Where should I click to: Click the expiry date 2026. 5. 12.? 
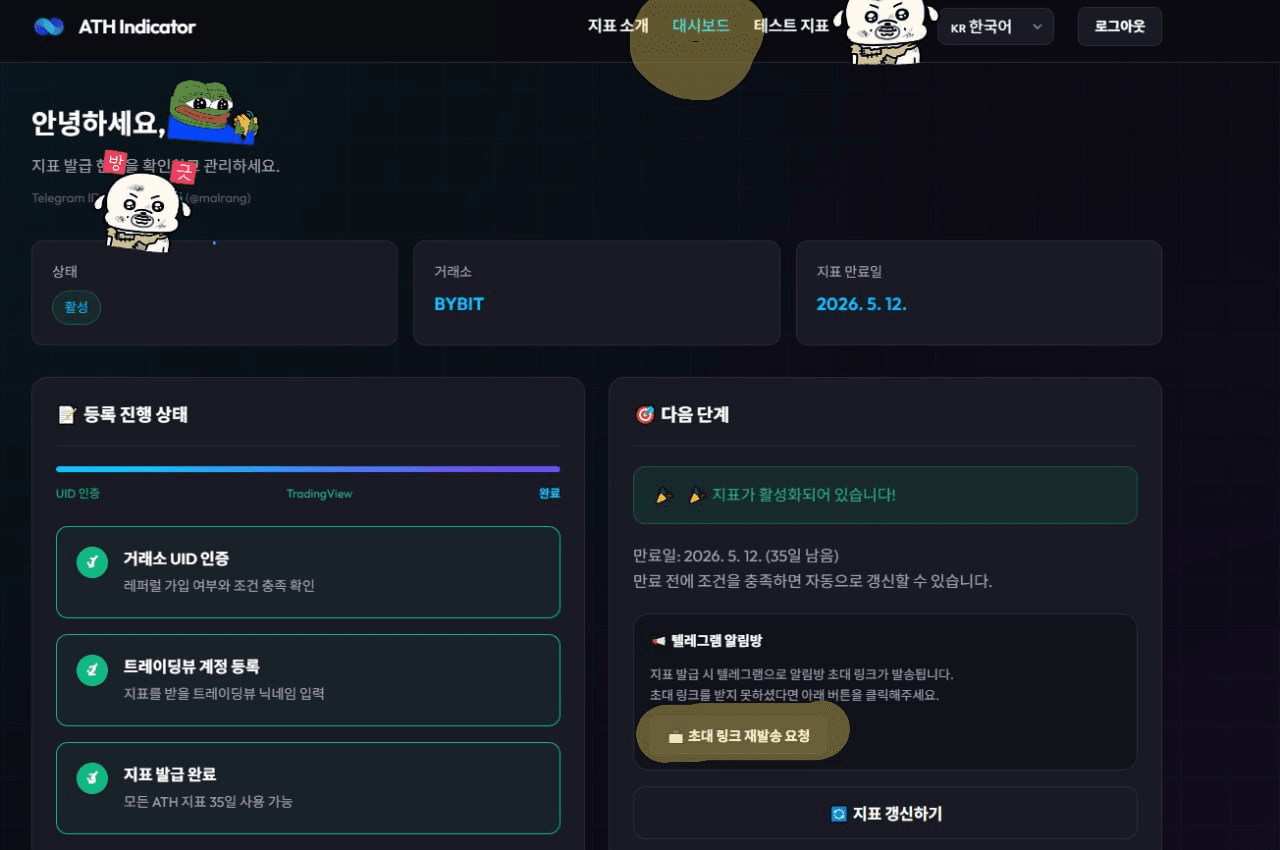tap(861, 304)
